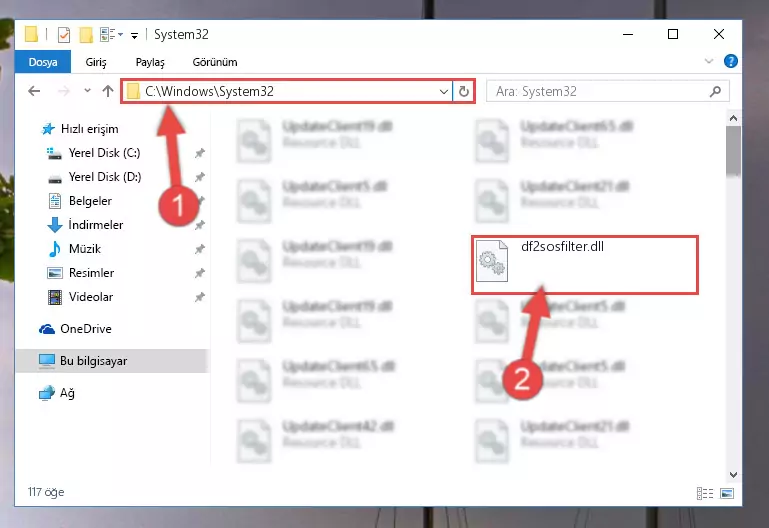
Task: Click the search magnifier icon
Action: (715, 91)
